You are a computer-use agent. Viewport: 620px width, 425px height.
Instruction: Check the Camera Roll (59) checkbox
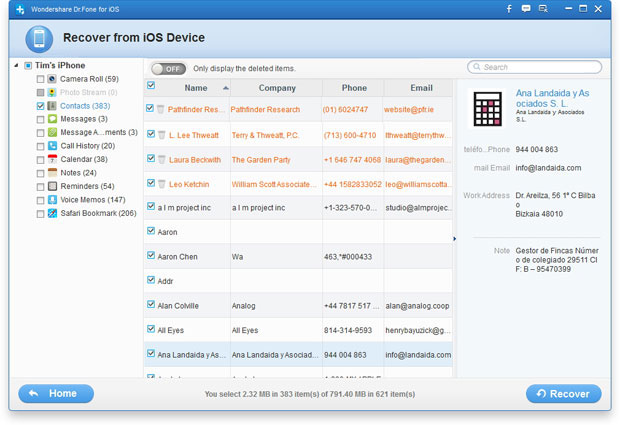point(40,79)
